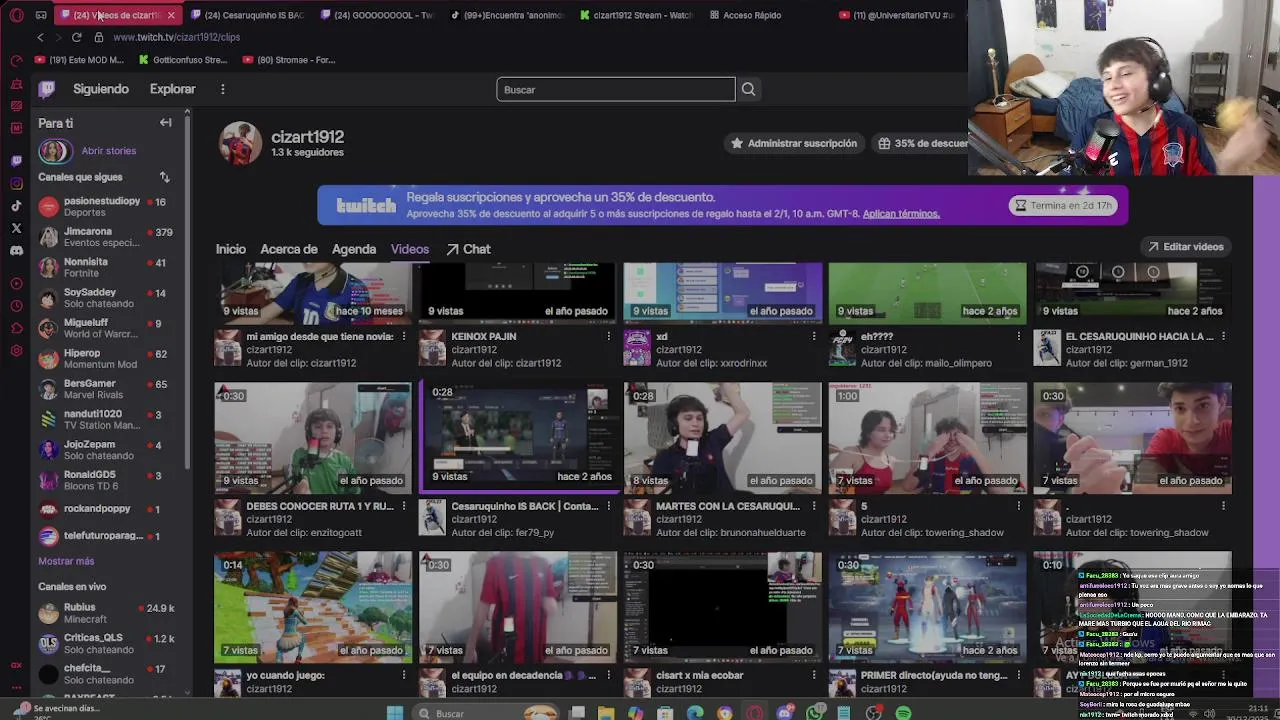The width and height of the screenshot is (1280, 720).
Task: Click the Opera GX logo menu
Action: [x=16, y=15]
